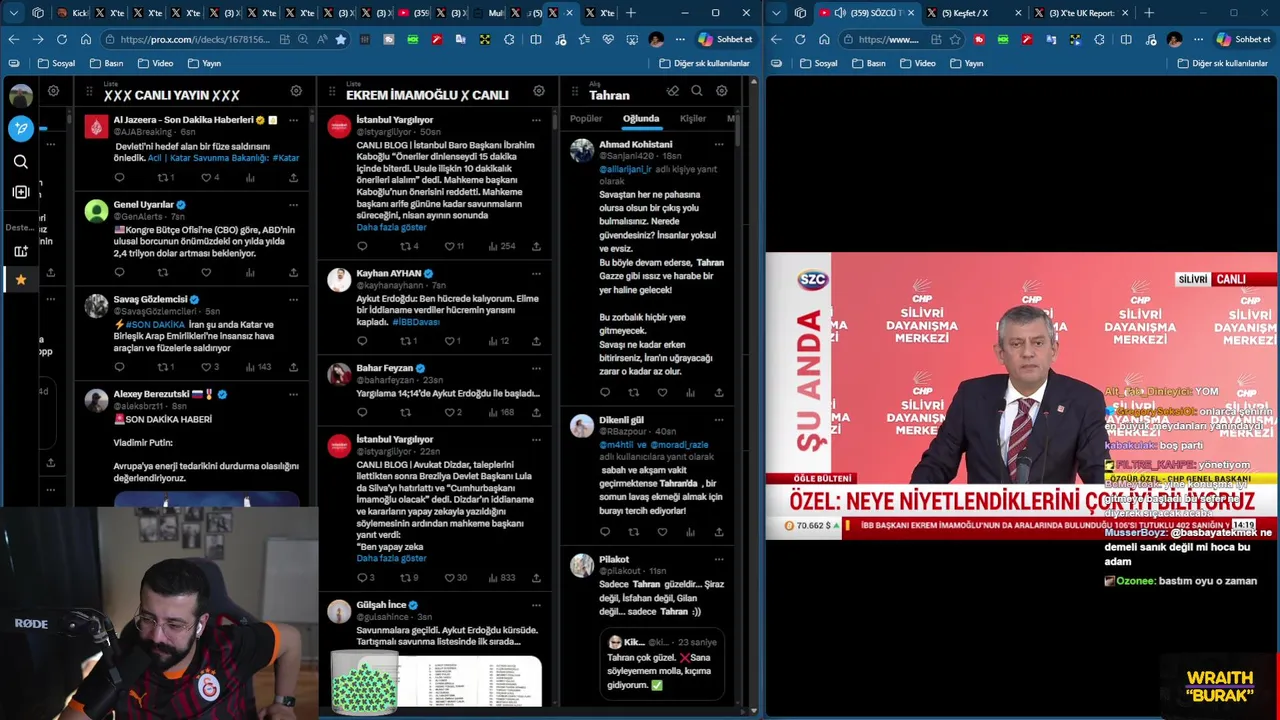This screenshot has width=1280, height=720.
Task: Open split screen icon in left window
Action: tap(536, 39)
